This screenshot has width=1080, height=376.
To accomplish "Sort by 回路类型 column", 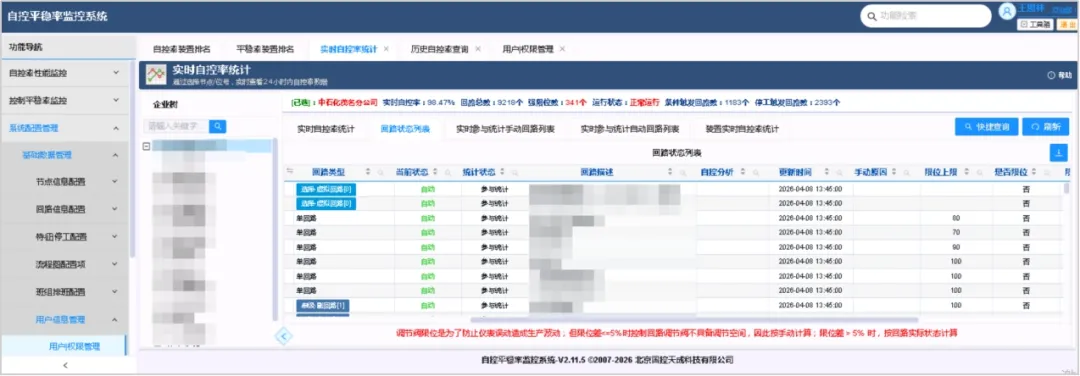I will click(x=368, y=171).
